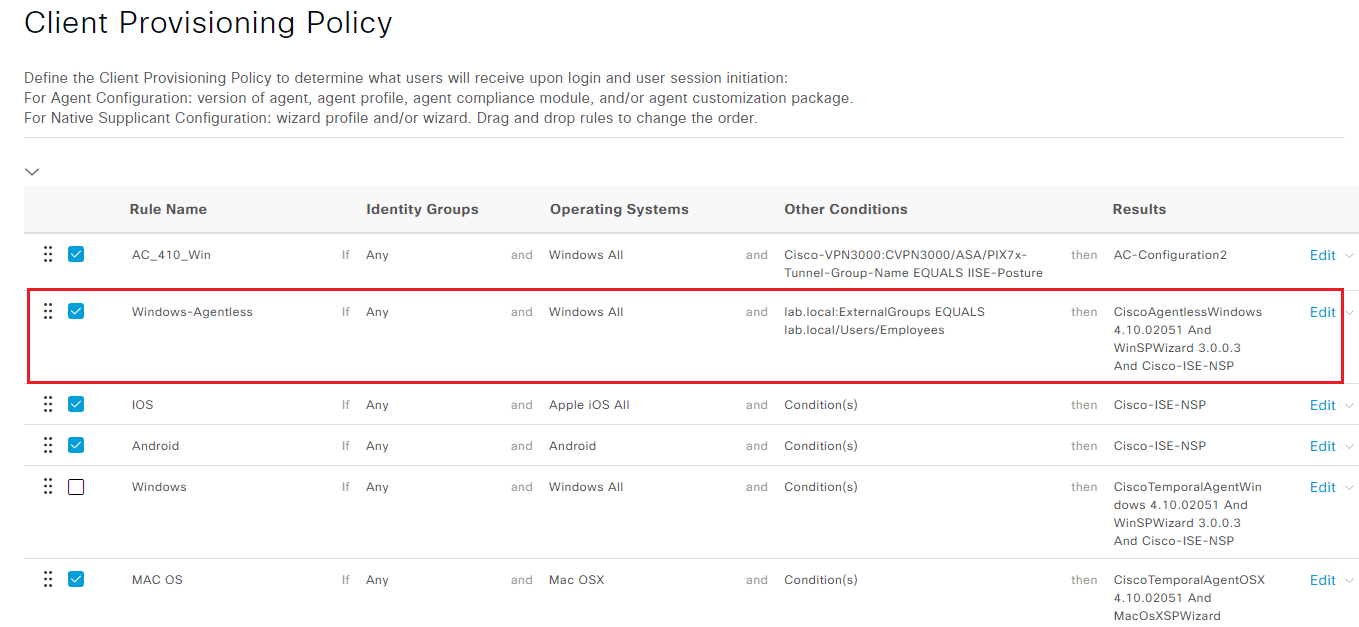The width and height of the screenshot is (1359, 627).
Task: Uncheck the MAC OS rule checkbox
Action: click(x=76, y=579)
